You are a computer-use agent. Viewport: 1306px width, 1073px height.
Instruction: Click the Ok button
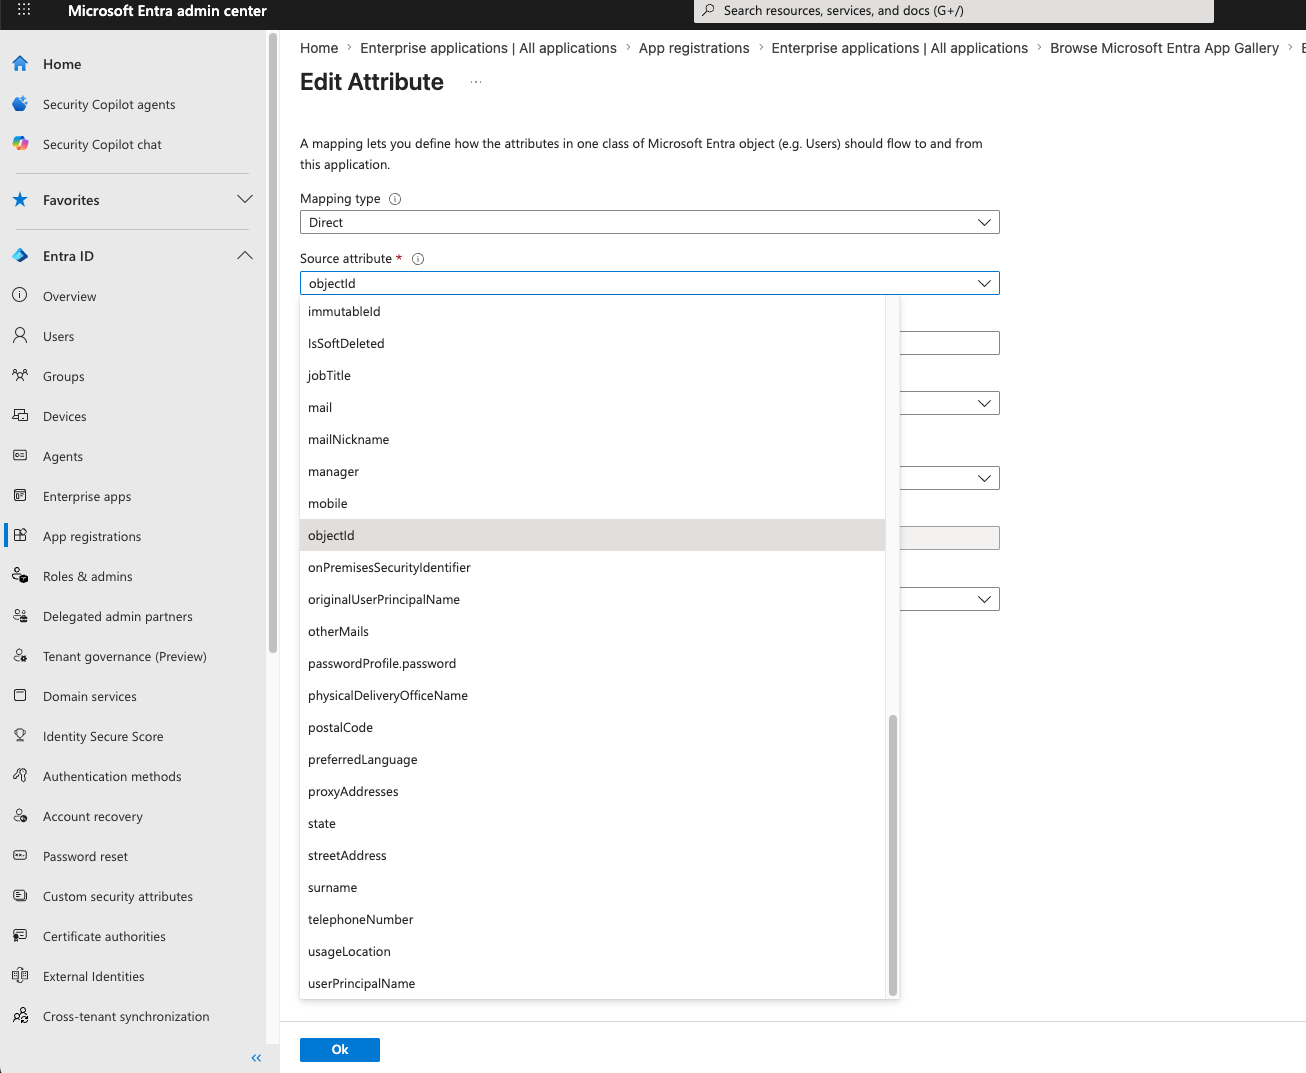pyautogui.click(x=340, y=1050)
